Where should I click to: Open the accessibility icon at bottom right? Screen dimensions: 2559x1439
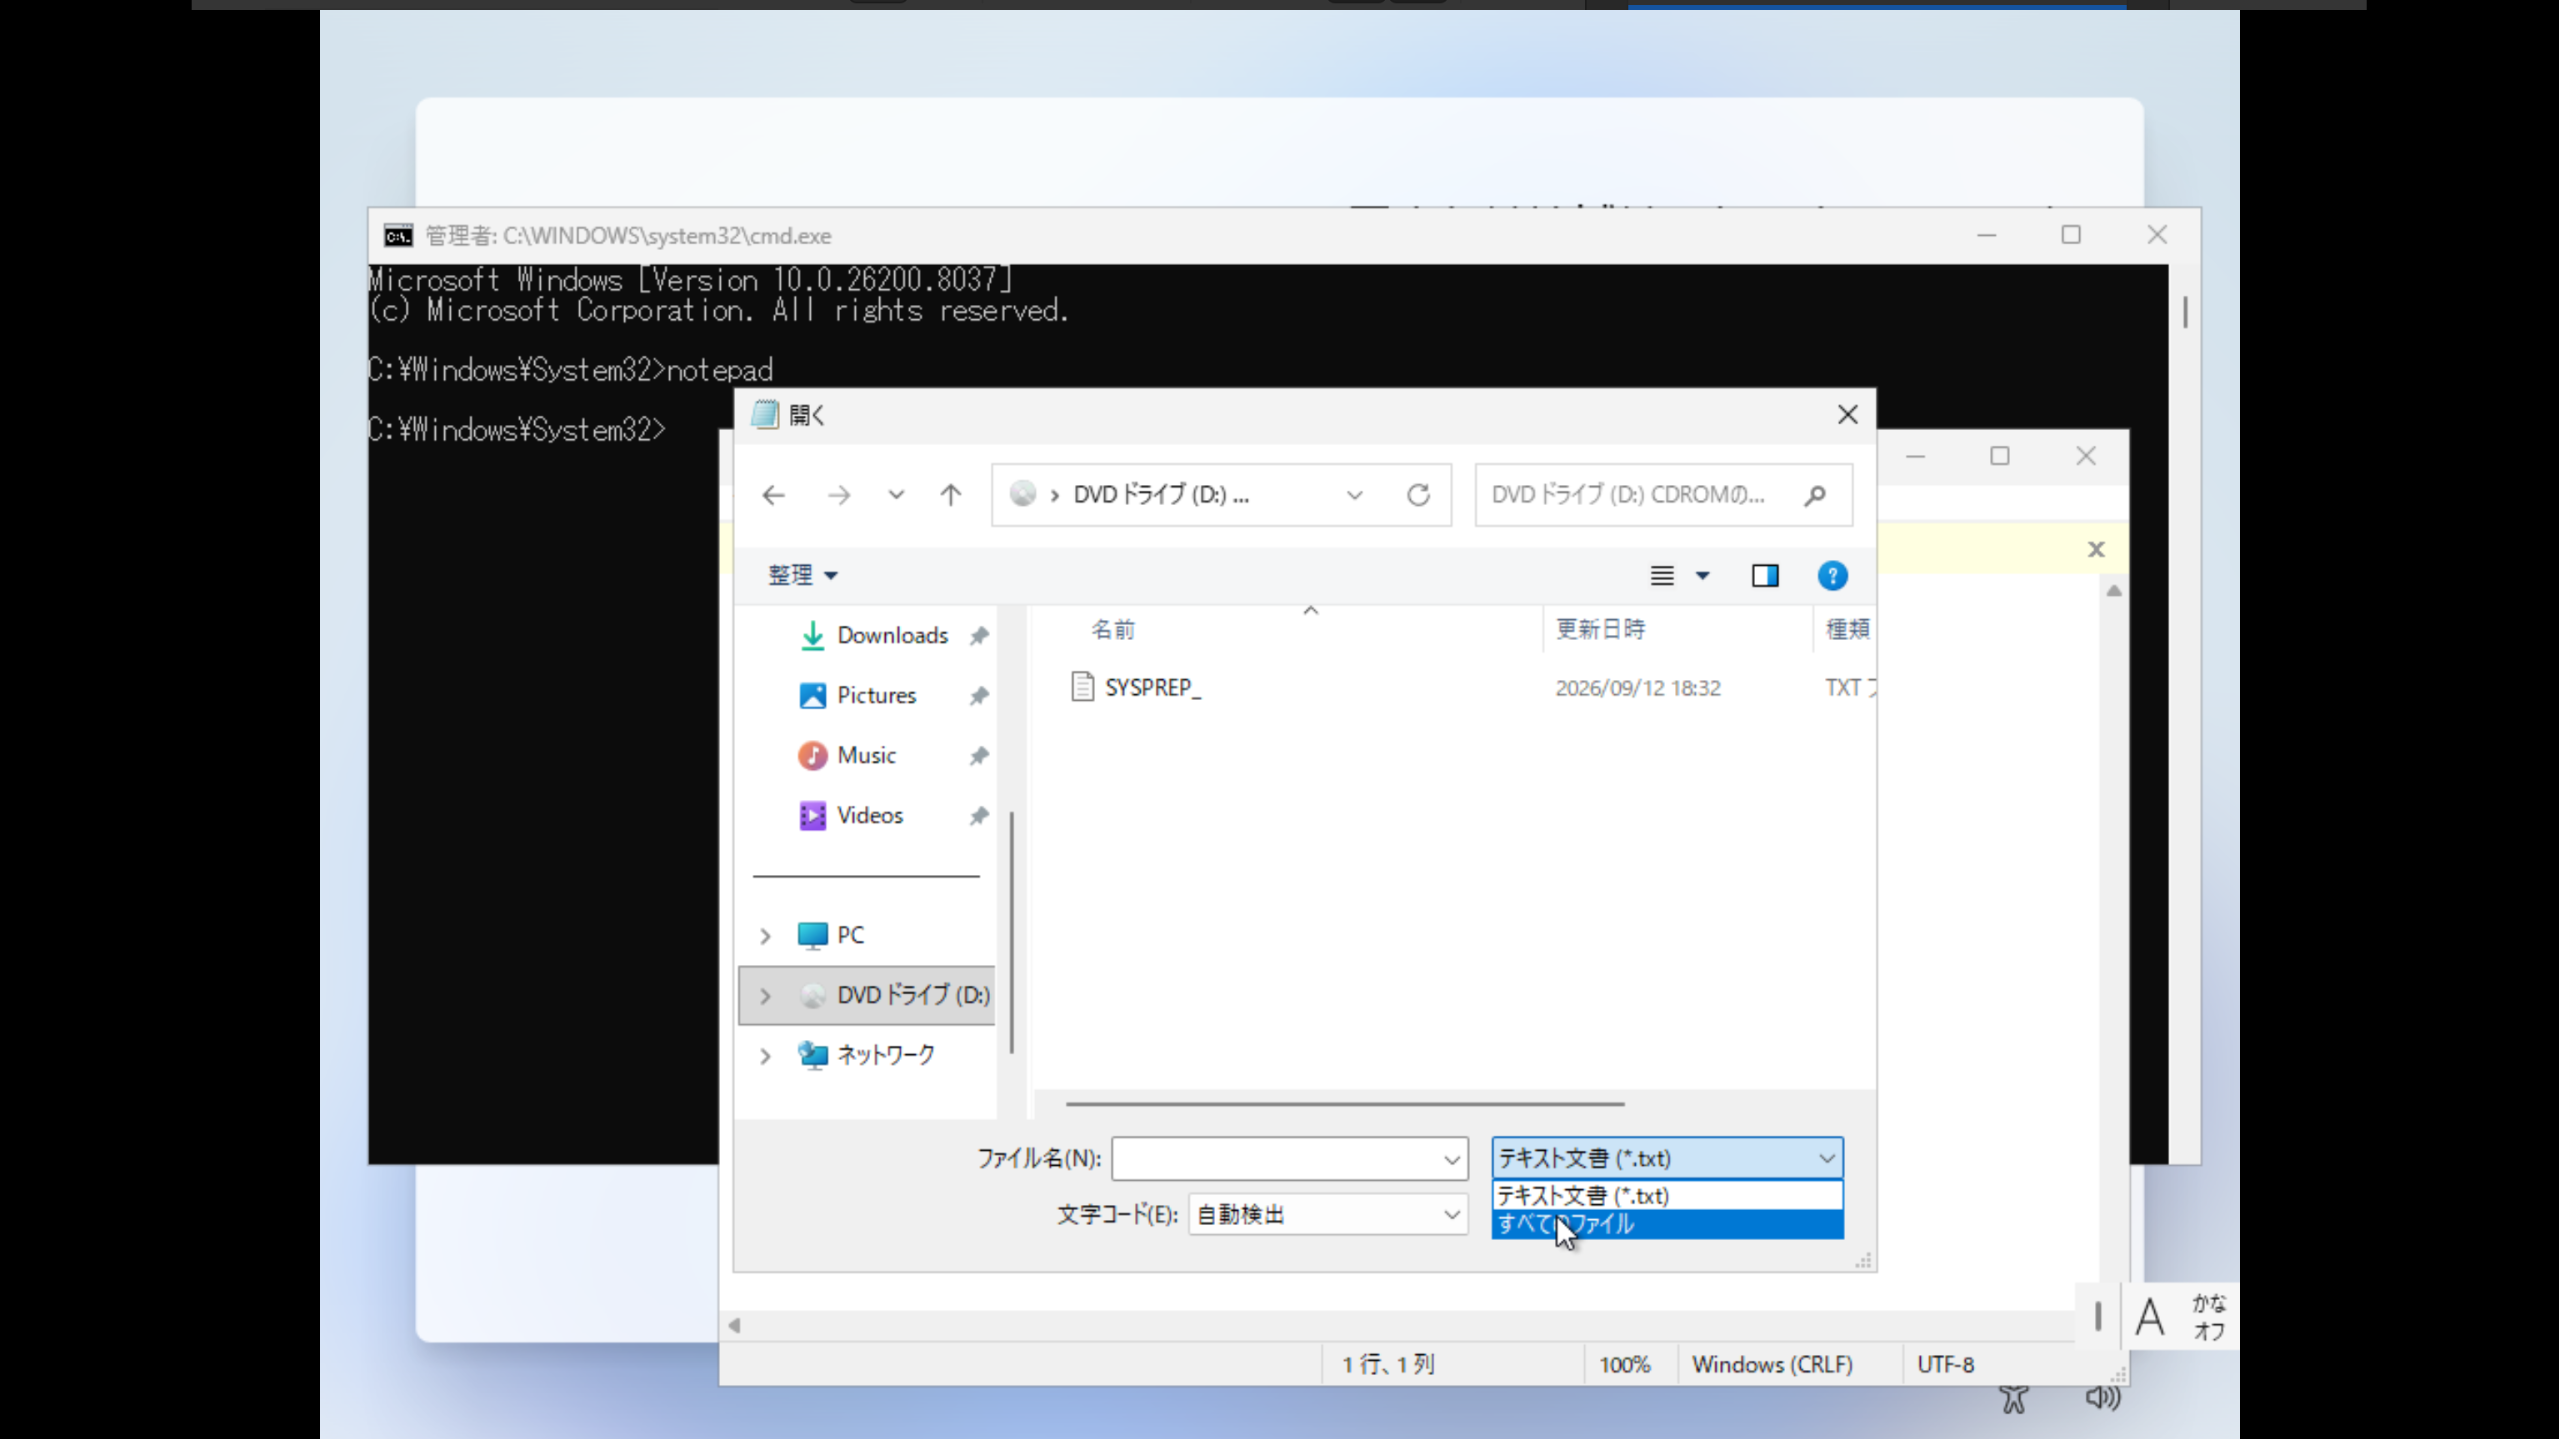pos(2014,1398)
